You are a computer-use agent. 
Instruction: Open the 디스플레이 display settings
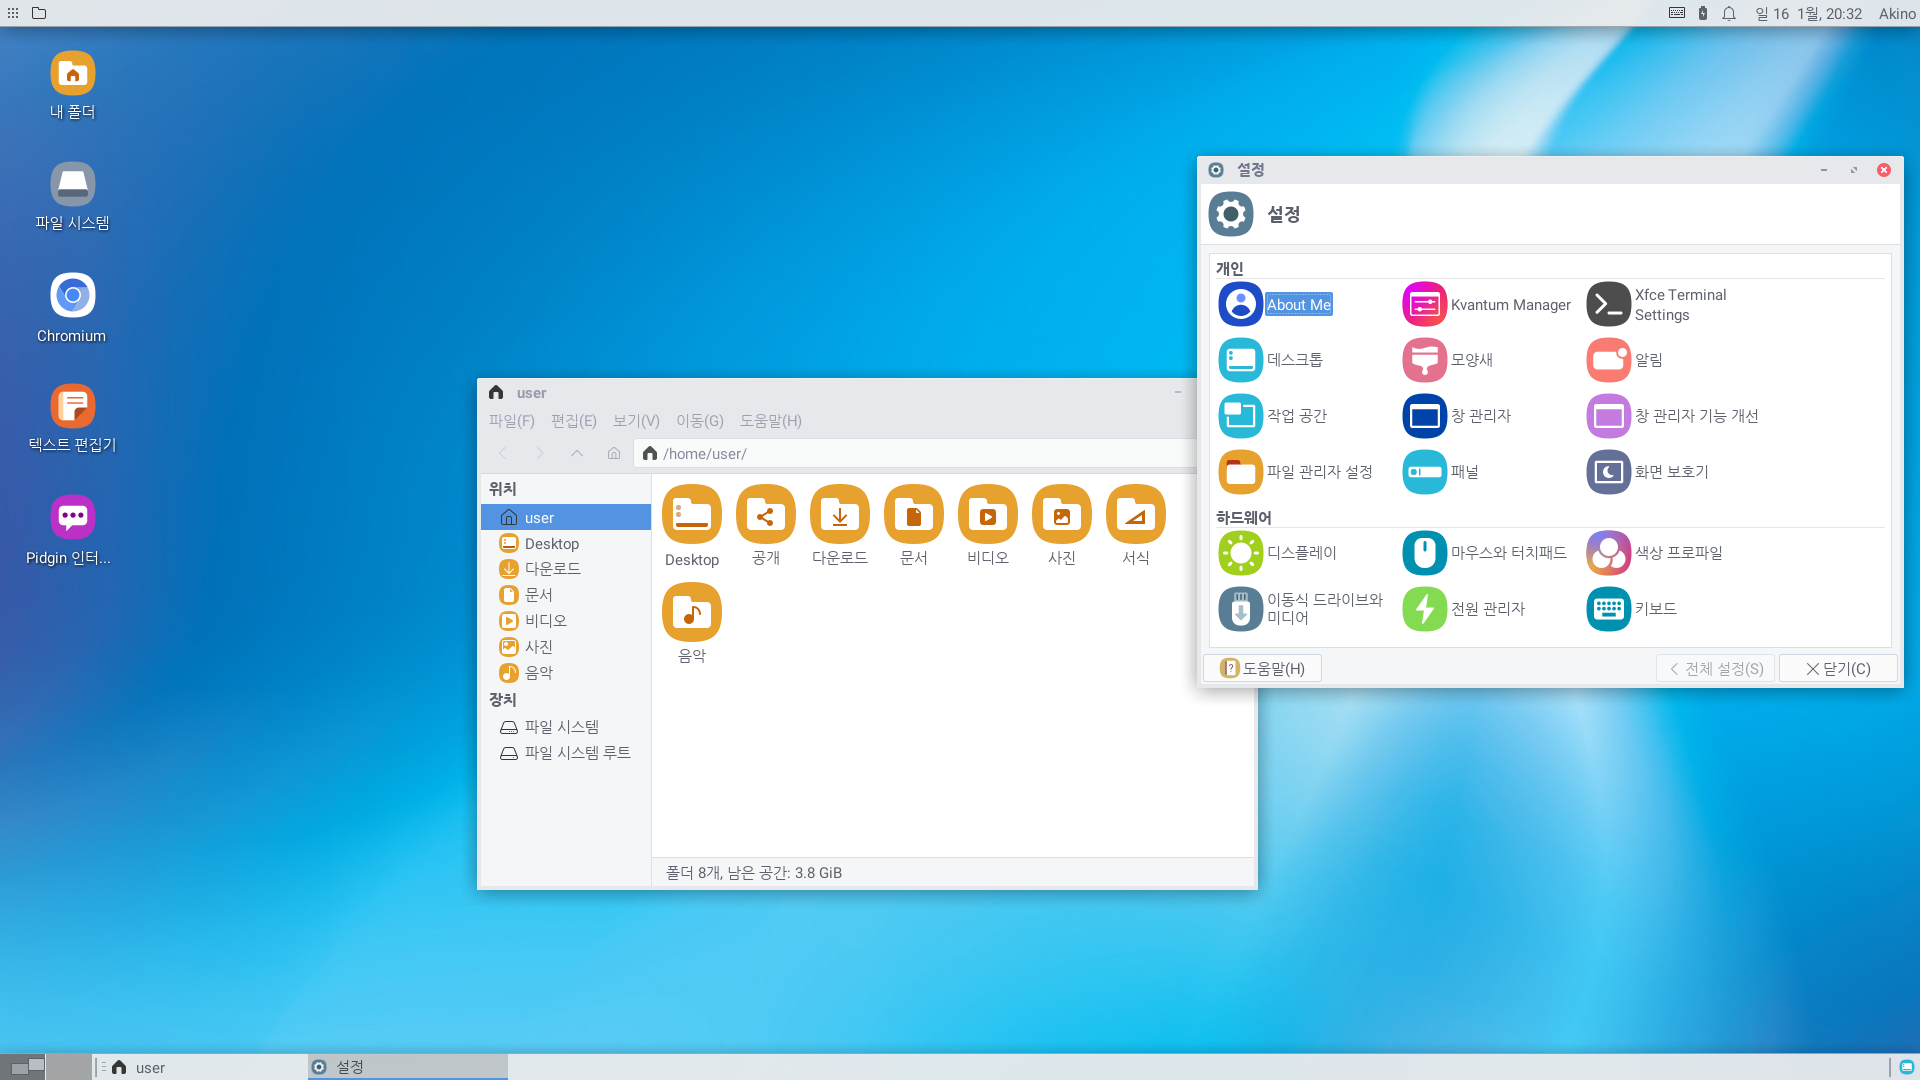click(x=1240, y=553)
